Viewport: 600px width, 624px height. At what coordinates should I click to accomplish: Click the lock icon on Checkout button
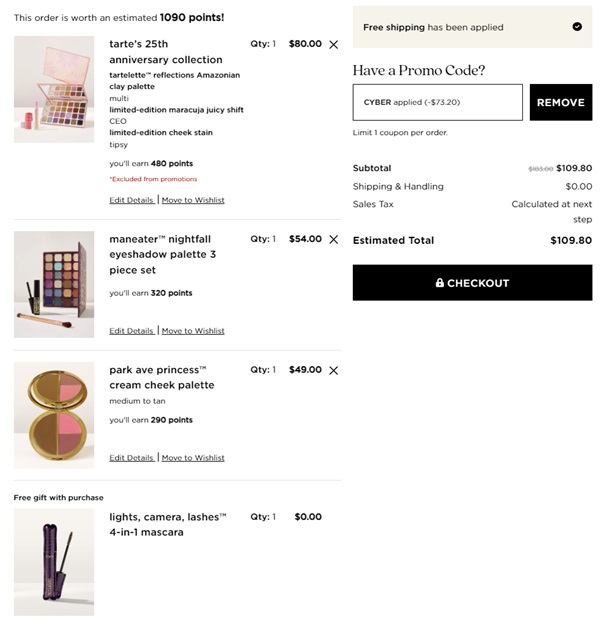[440, 283]
